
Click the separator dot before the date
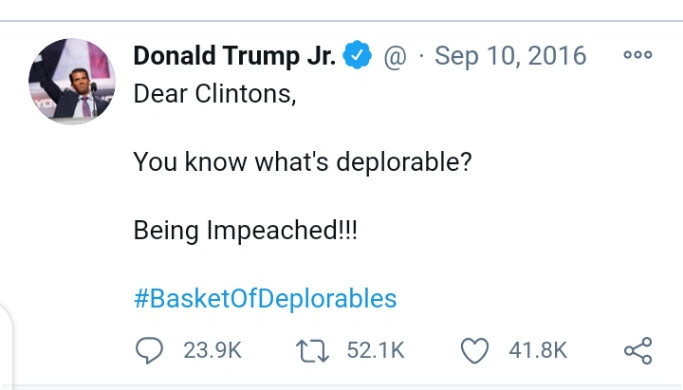421,56
